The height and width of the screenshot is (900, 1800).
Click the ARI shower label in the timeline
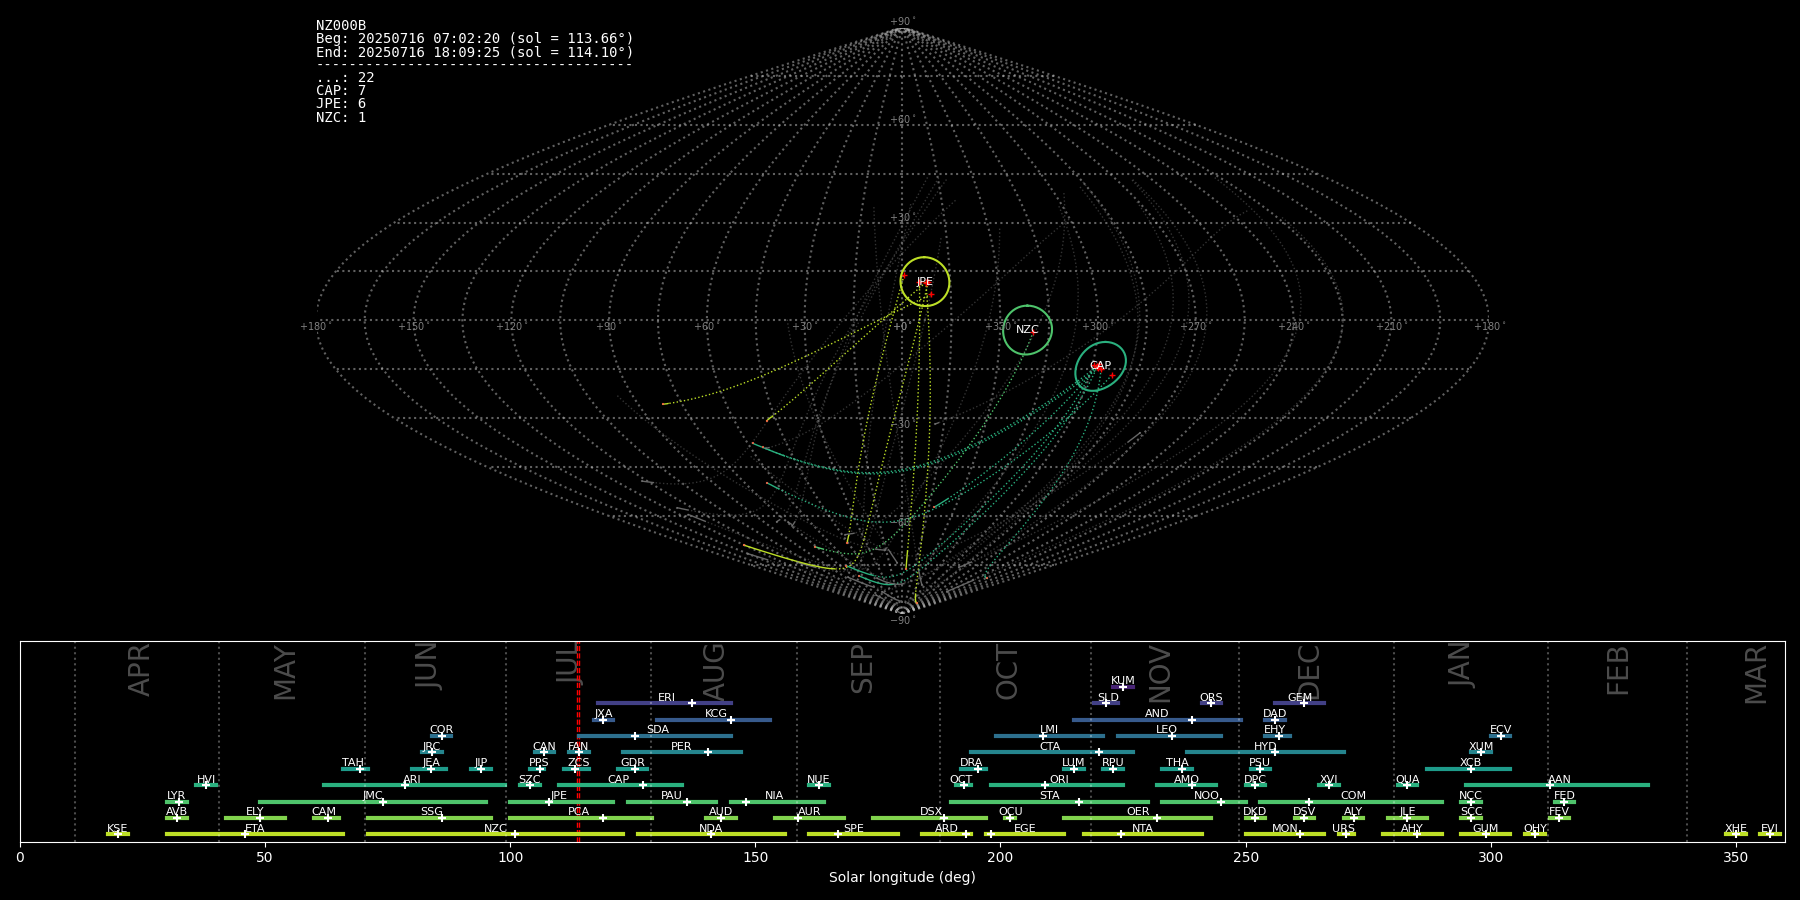412,779
